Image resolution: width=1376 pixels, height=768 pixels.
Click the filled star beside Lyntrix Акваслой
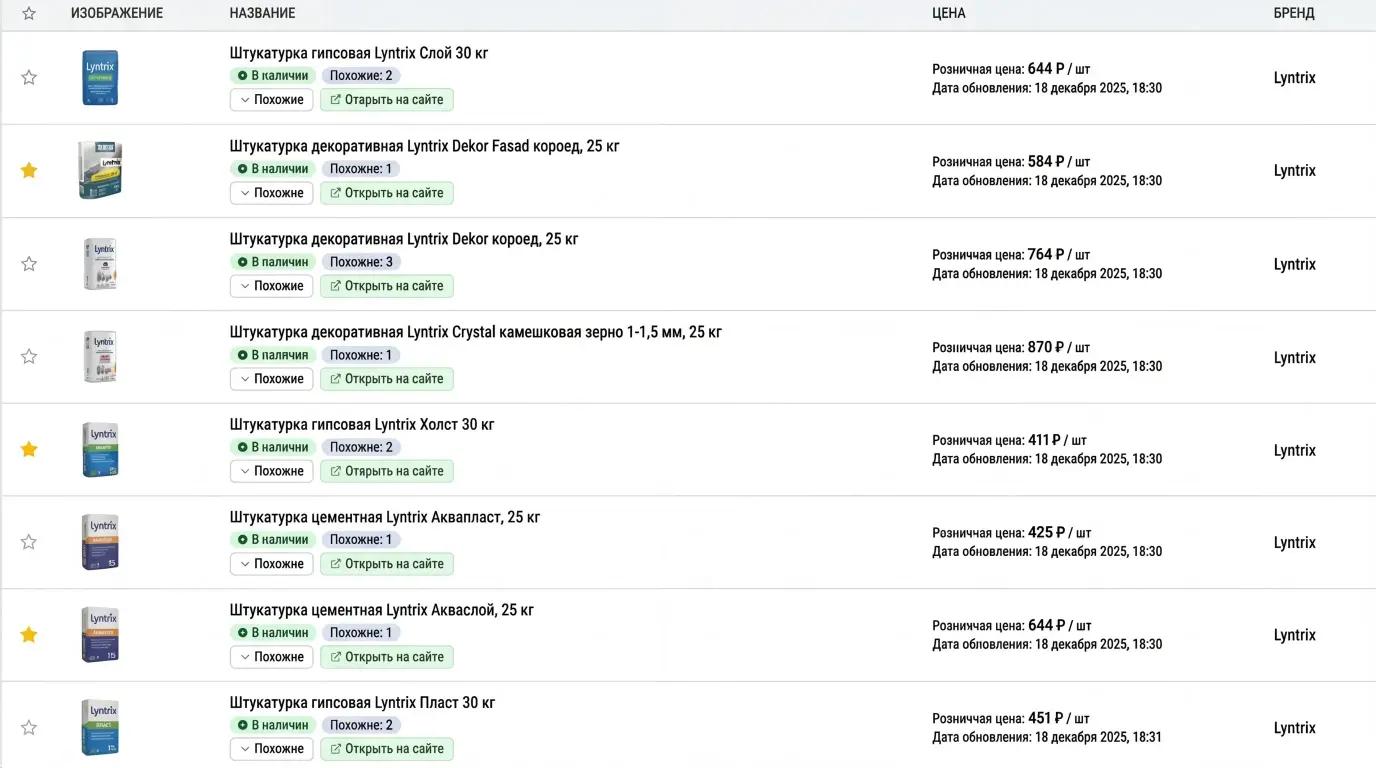[x=29, y=635]
